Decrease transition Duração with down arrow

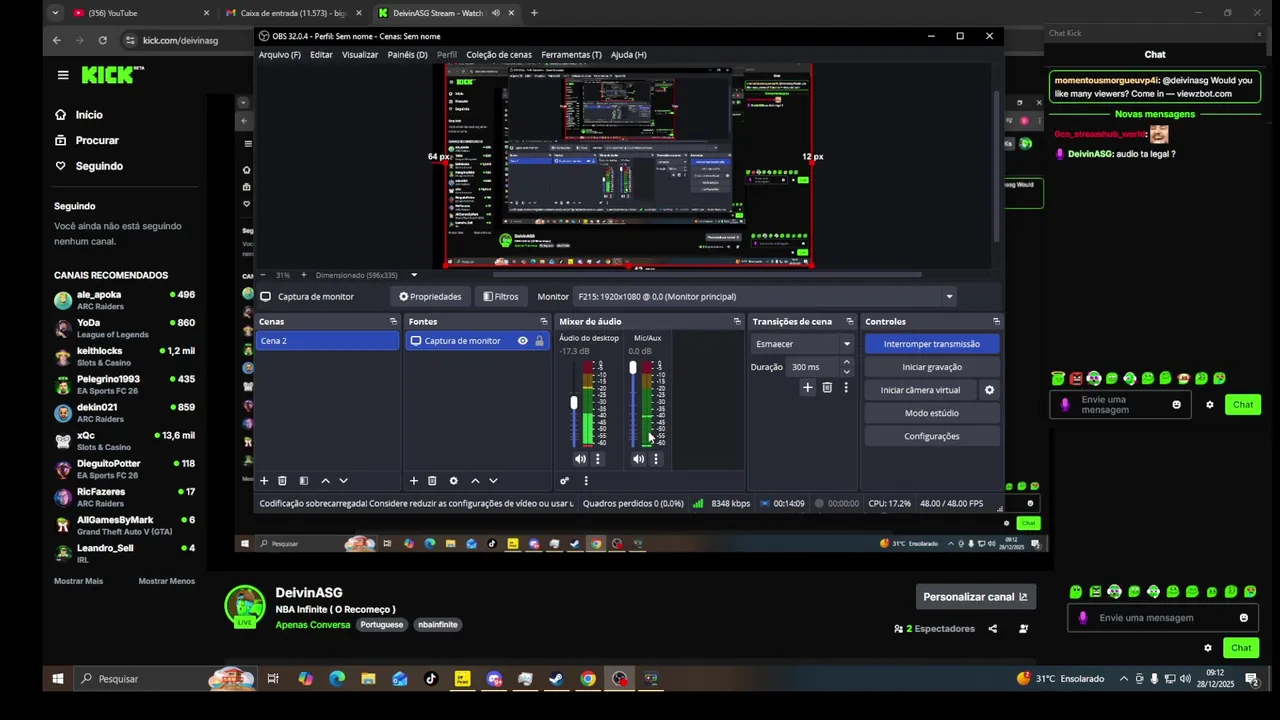click(x=847, y=372)
